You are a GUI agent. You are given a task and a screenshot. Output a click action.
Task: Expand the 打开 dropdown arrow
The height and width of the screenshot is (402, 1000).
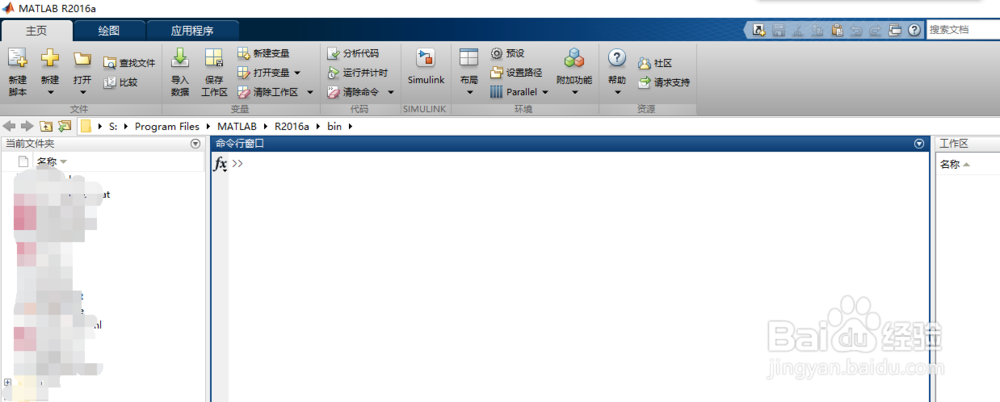tap(82, 93)
